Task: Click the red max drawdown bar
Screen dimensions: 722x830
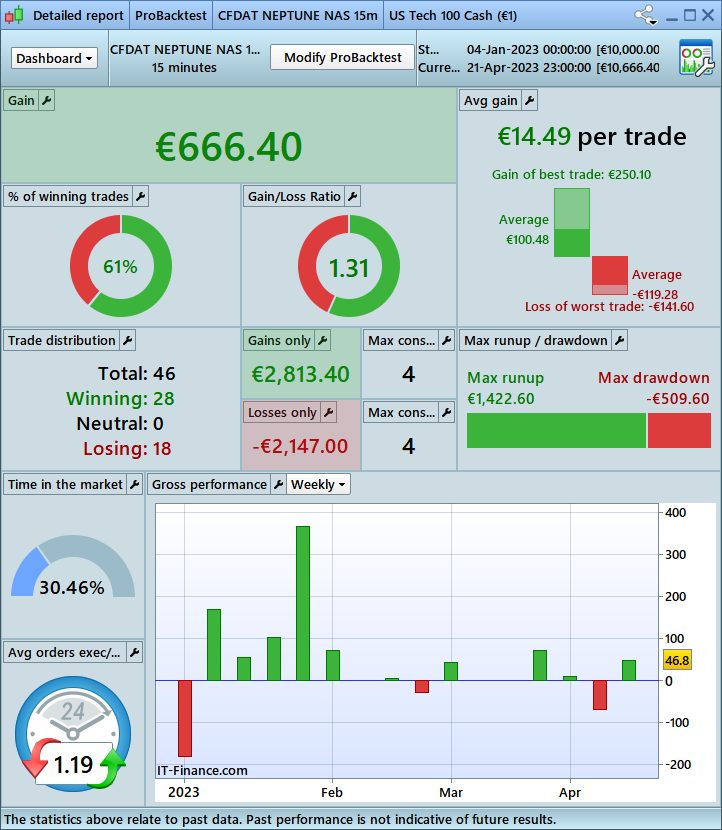Action: pos(679,430)
